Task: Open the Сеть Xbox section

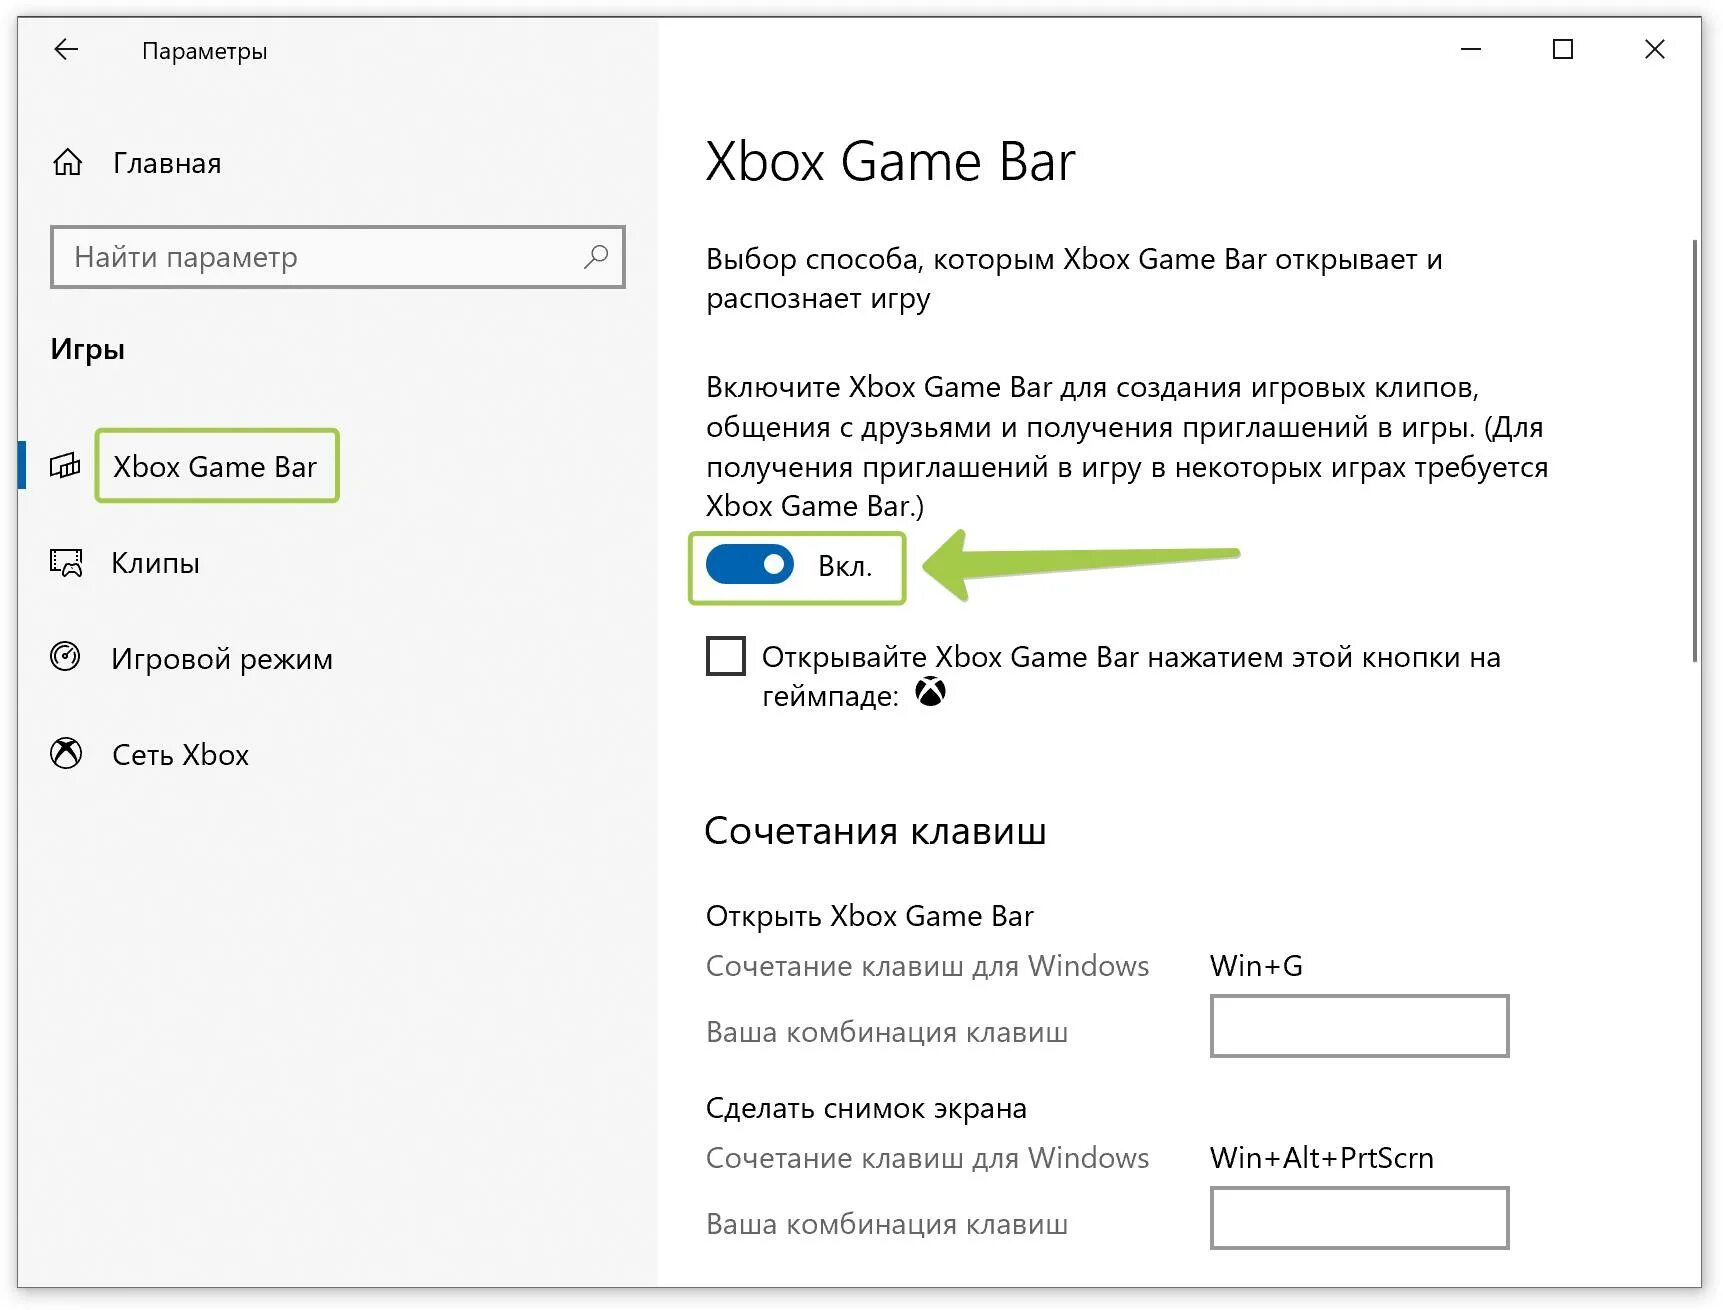Action: [180, 755]
